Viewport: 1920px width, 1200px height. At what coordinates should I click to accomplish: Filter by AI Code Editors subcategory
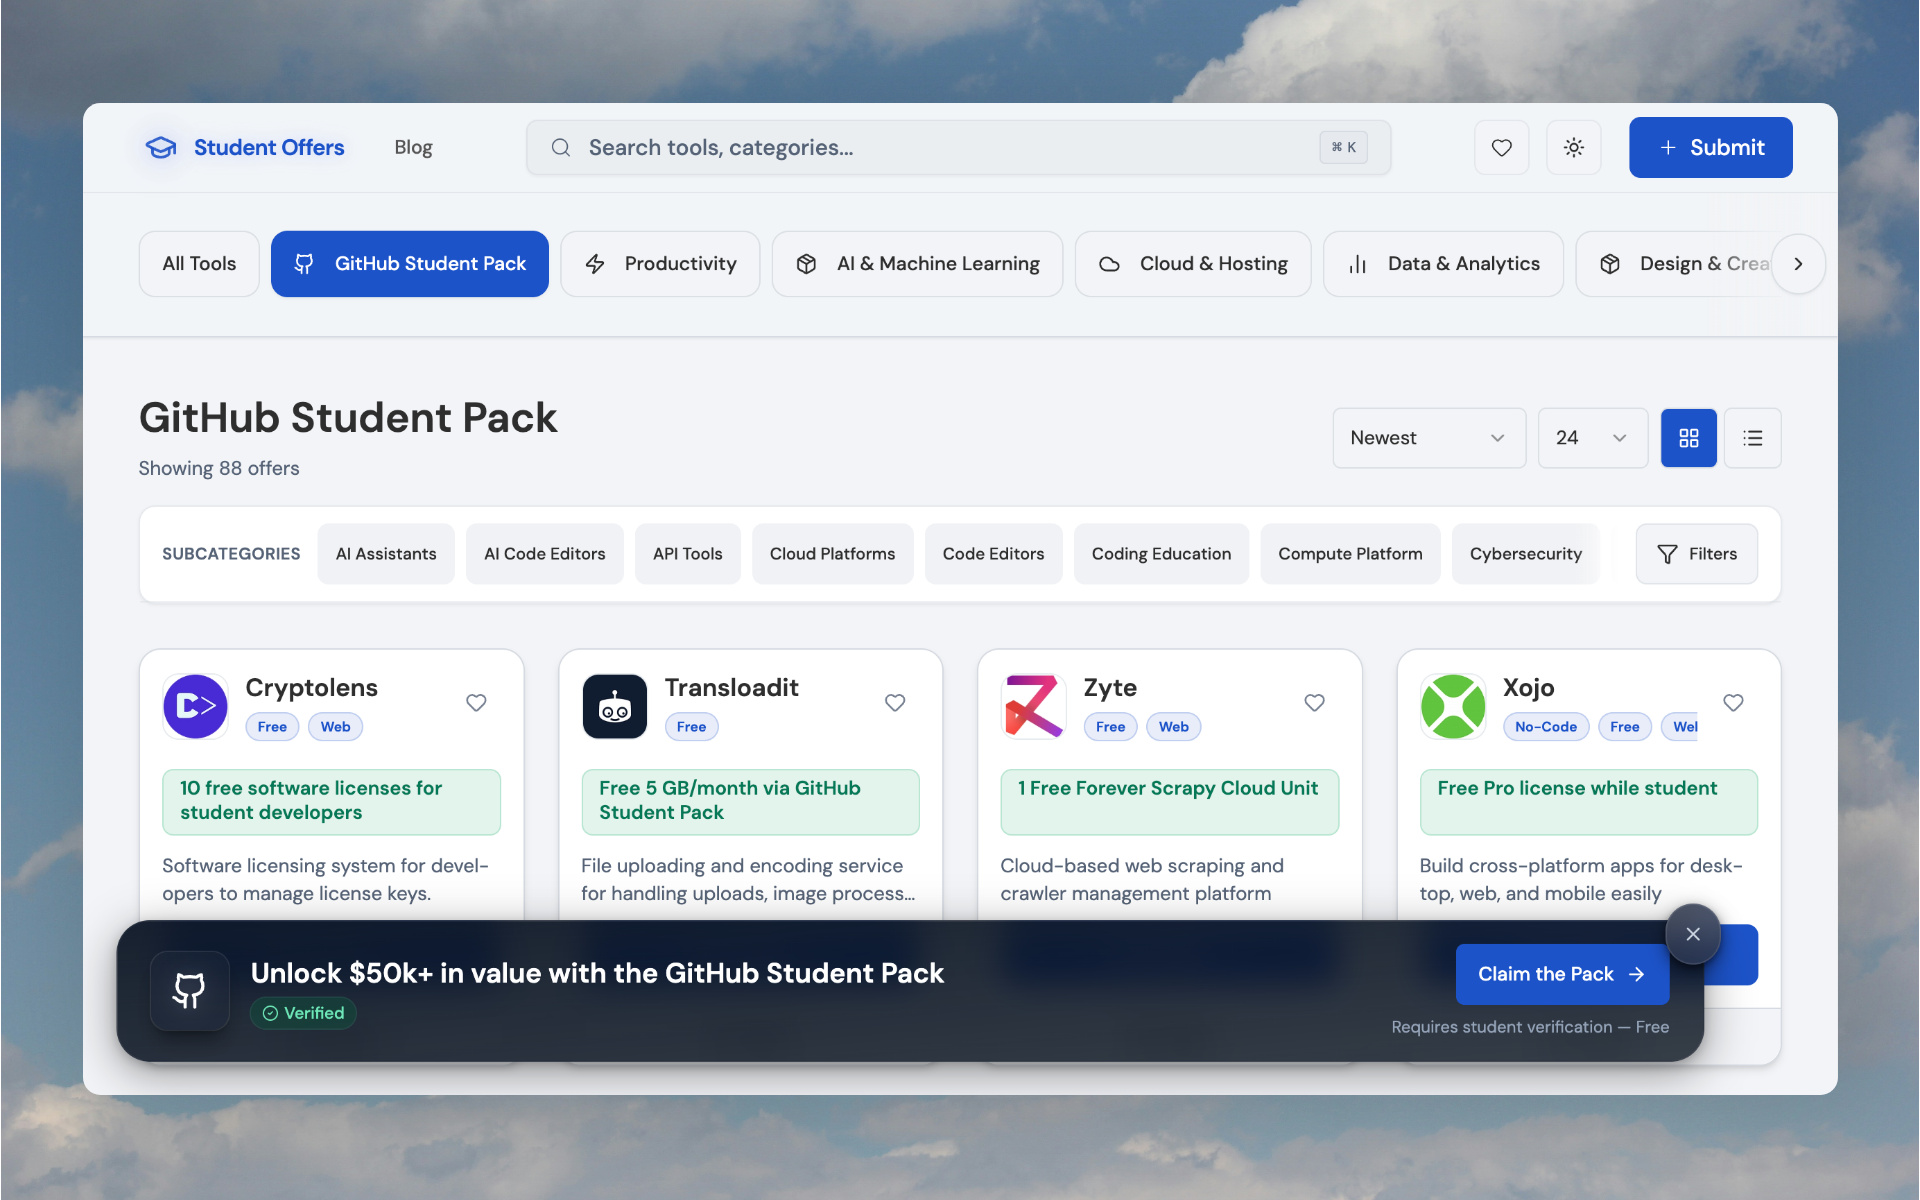545,554
